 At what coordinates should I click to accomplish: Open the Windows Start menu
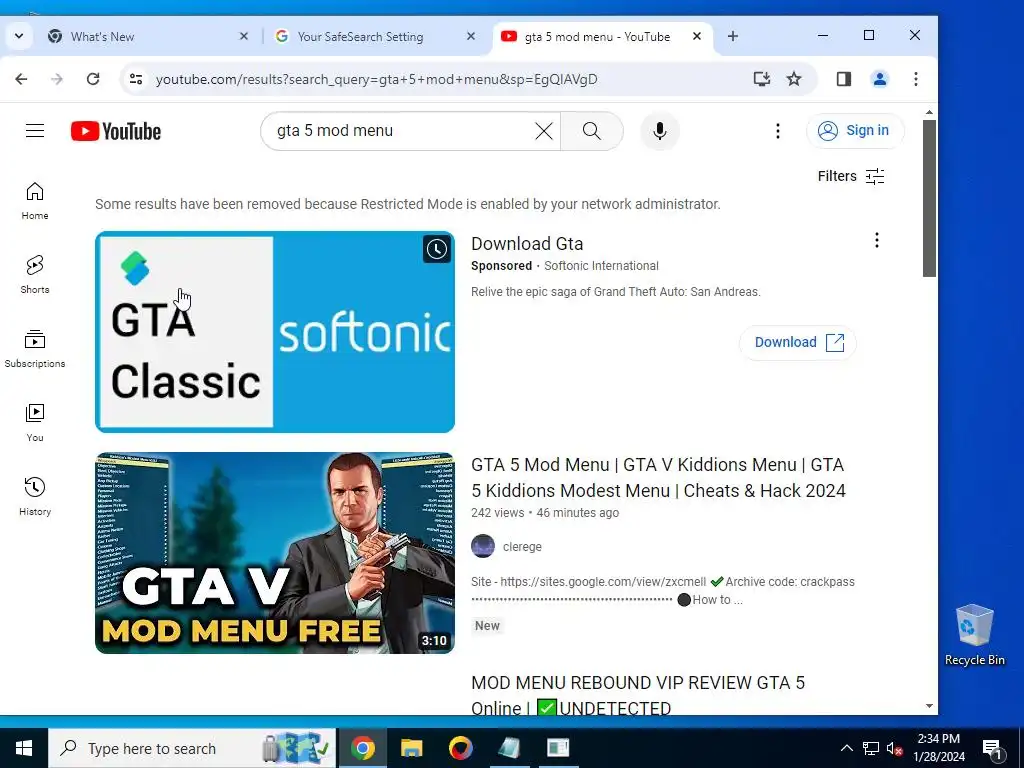coord(24,748)
